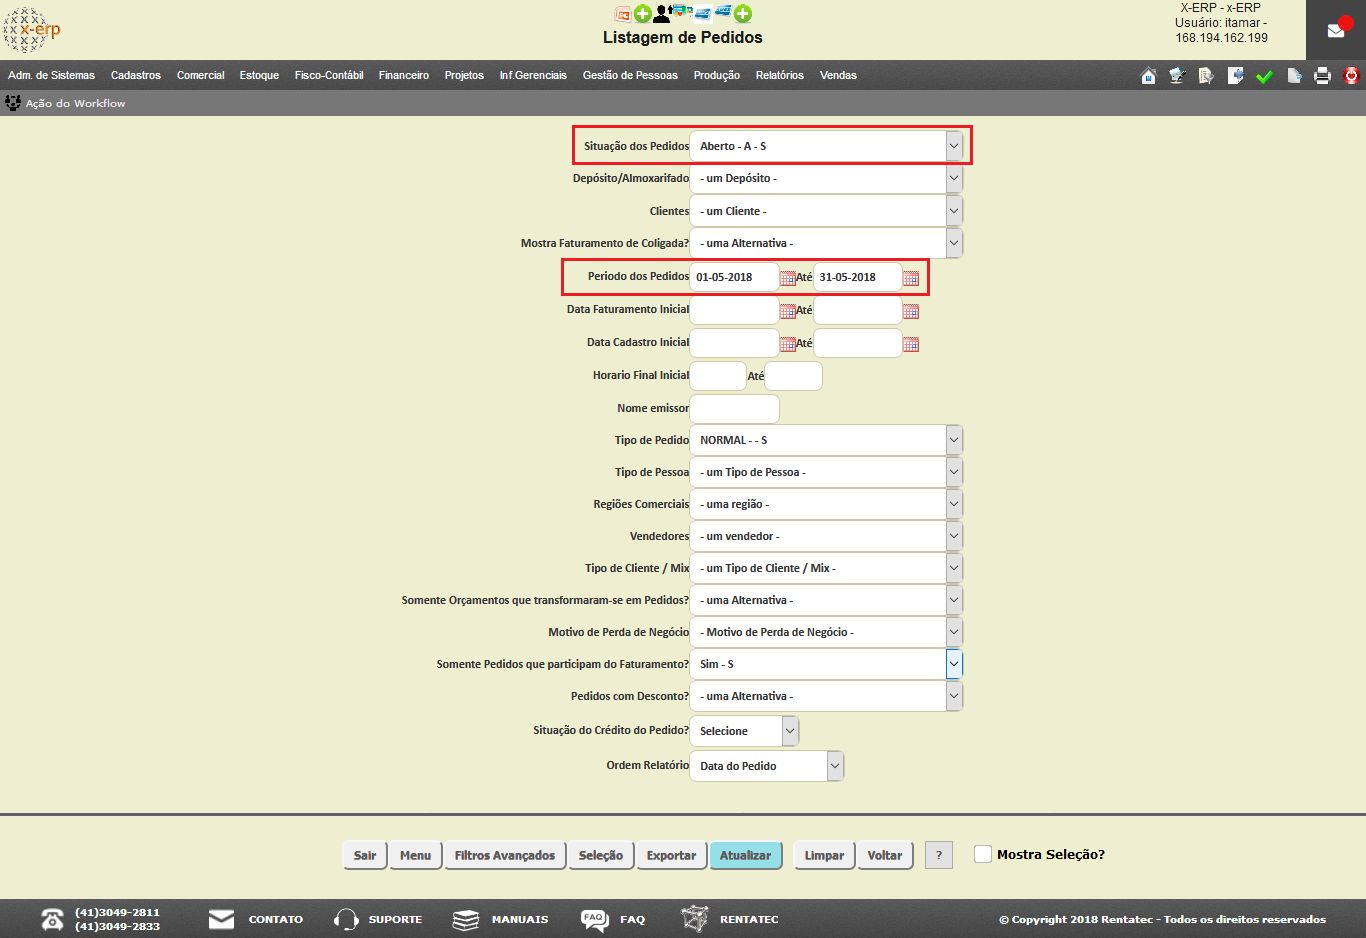Image resolution: width=1366 pixels, height=938 pixels.
Task: Open calendar for Periodo dos Pedidos end date
Action: (x=910, y=278)
